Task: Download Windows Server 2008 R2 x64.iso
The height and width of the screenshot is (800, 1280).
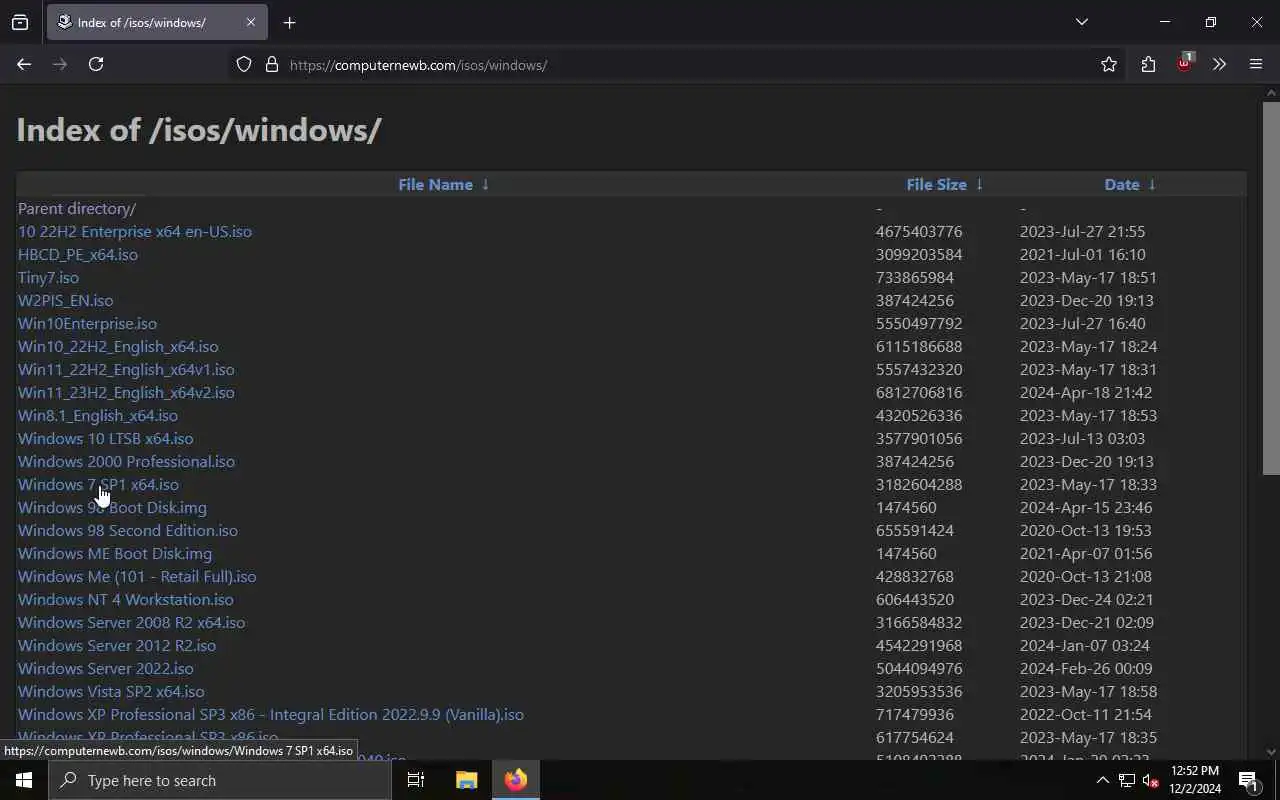Action: click(131, 622)
